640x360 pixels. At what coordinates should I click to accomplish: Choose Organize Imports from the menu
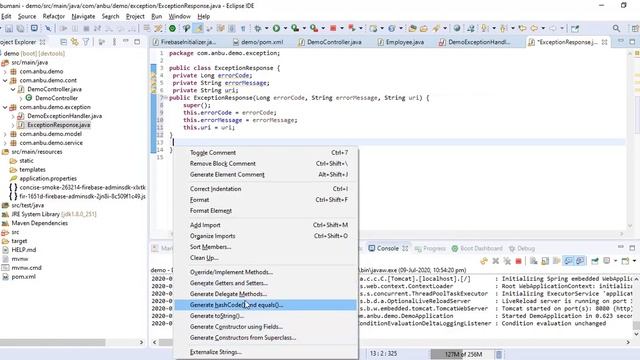265,236
